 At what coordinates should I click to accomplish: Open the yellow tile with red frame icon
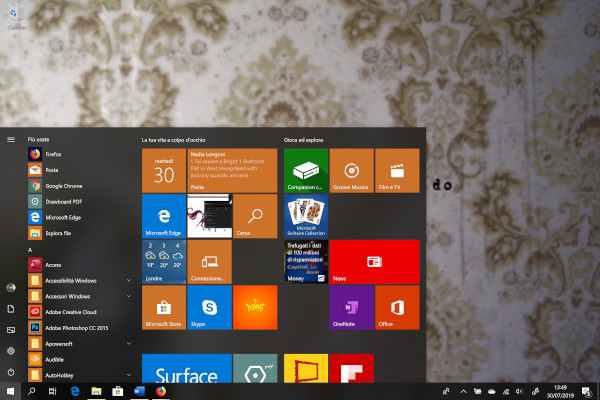pos(306,368)
